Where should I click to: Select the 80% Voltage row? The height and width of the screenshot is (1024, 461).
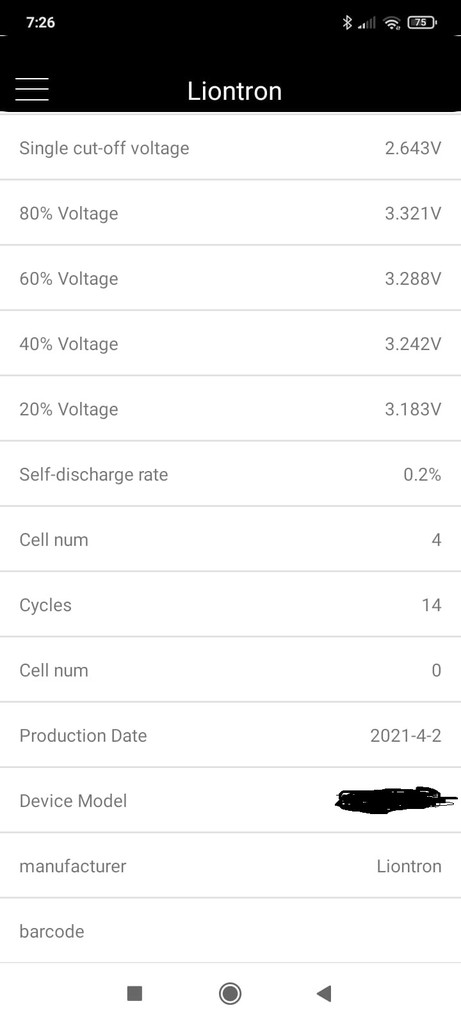click(x=230, y=213)
